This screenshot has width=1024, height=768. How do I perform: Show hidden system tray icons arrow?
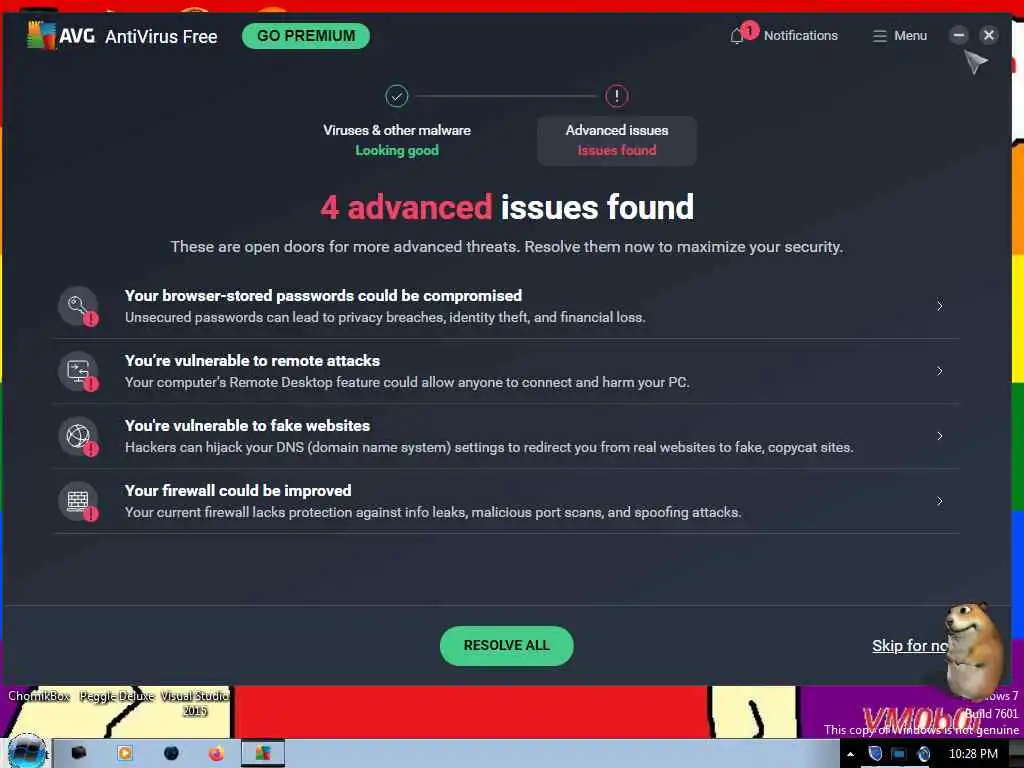coord(850,754)
